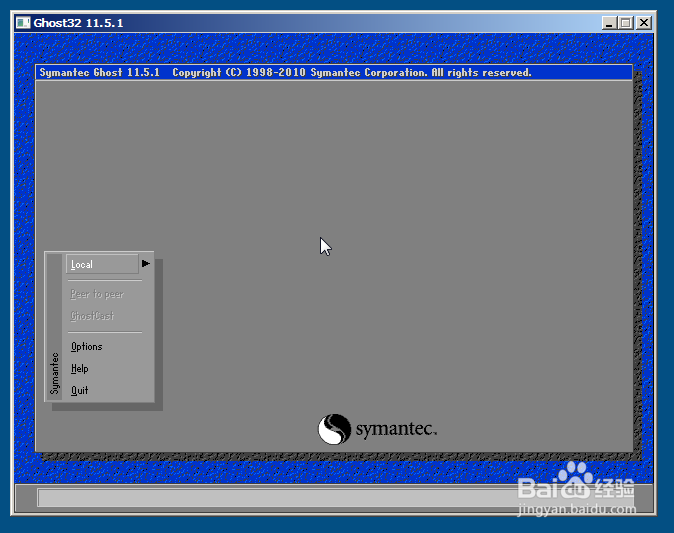
Task: Select the Peer to peer entry
Action: point(97,294)
